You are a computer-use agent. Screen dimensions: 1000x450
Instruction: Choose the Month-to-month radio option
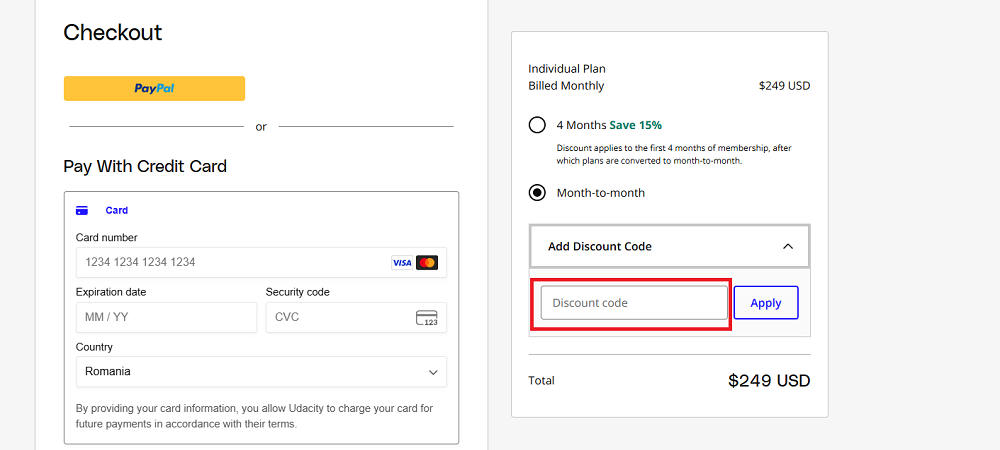click(537, 193)
